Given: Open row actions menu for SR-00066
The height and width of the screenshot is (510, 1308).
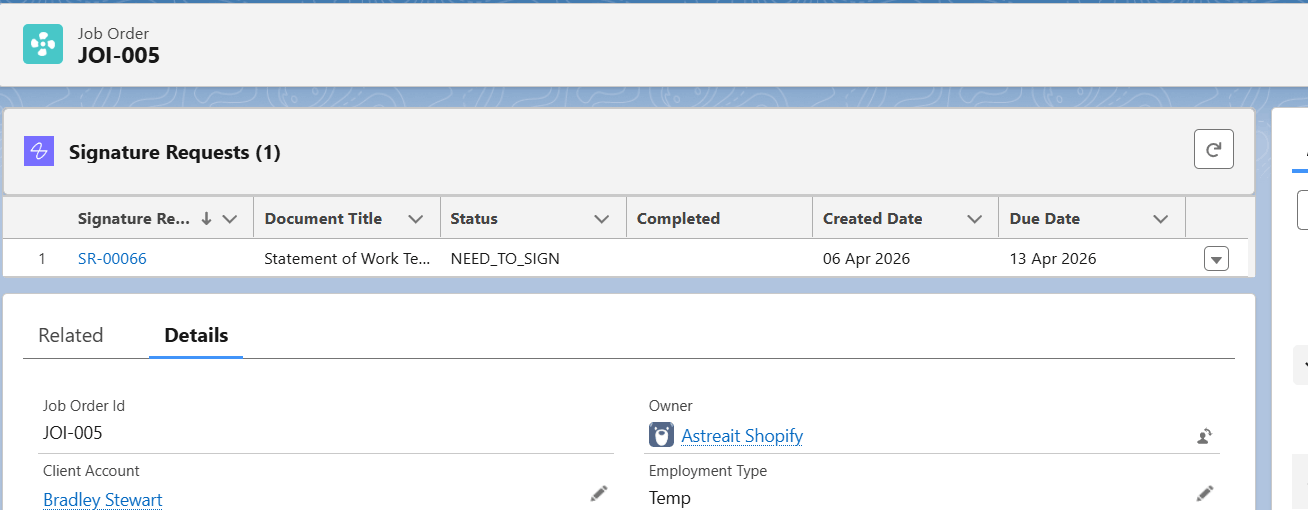Looking at the screenshot, I should [x=1216, y=259].
